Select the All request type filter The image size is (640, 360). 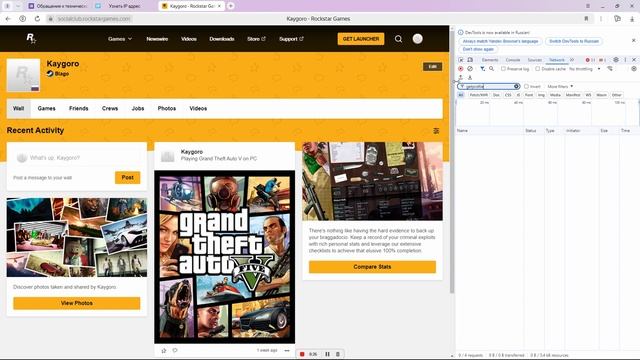click(x=461, y=95)
